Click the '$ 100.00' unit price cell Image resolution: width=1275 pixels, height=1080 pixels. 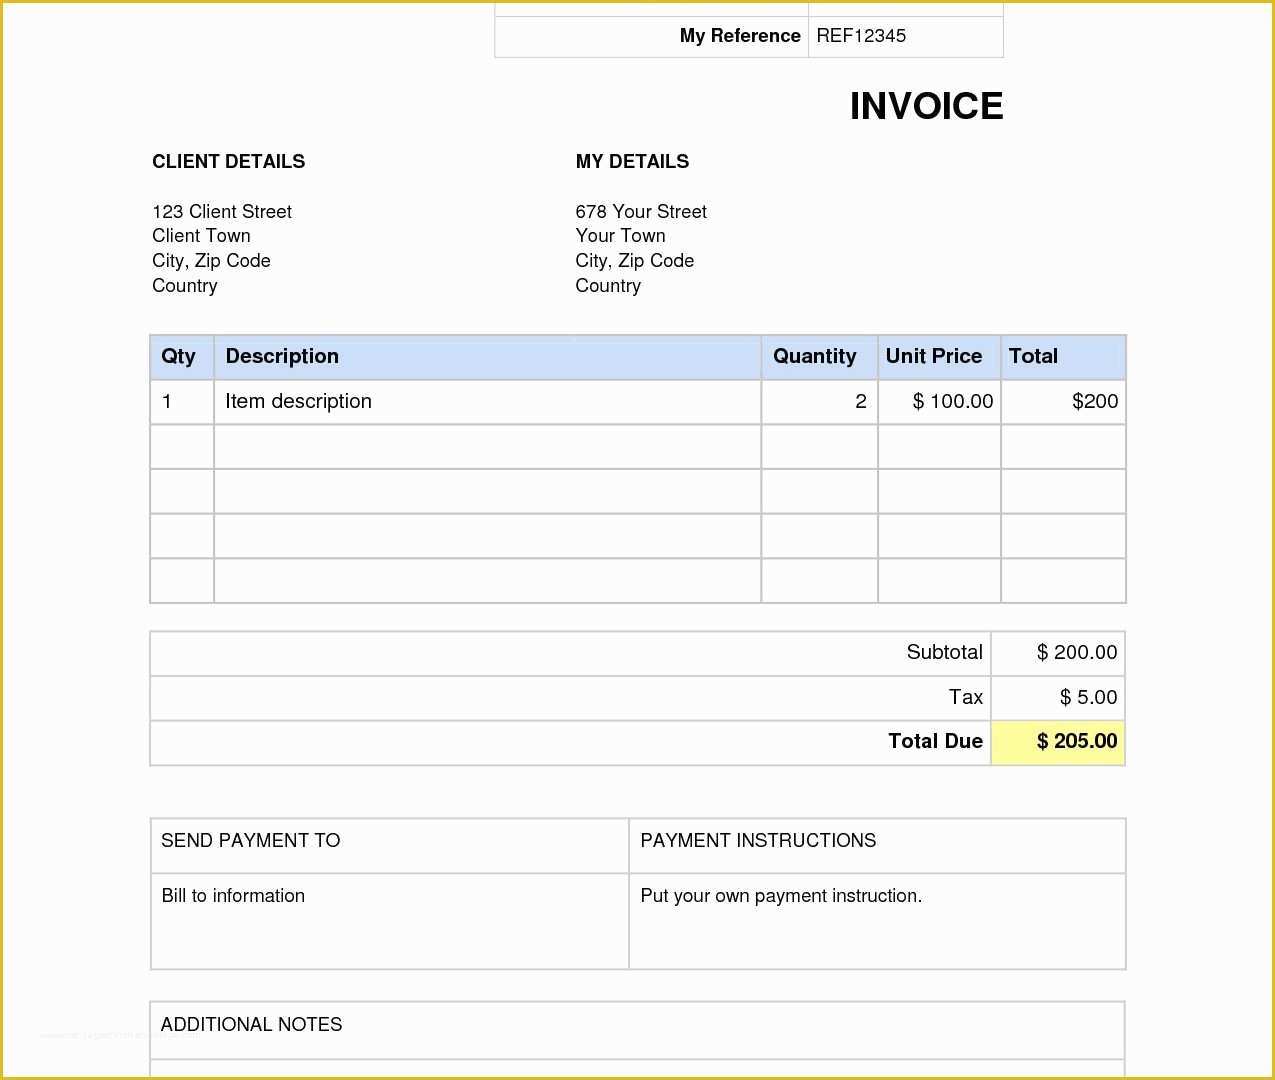coord(939,402)
